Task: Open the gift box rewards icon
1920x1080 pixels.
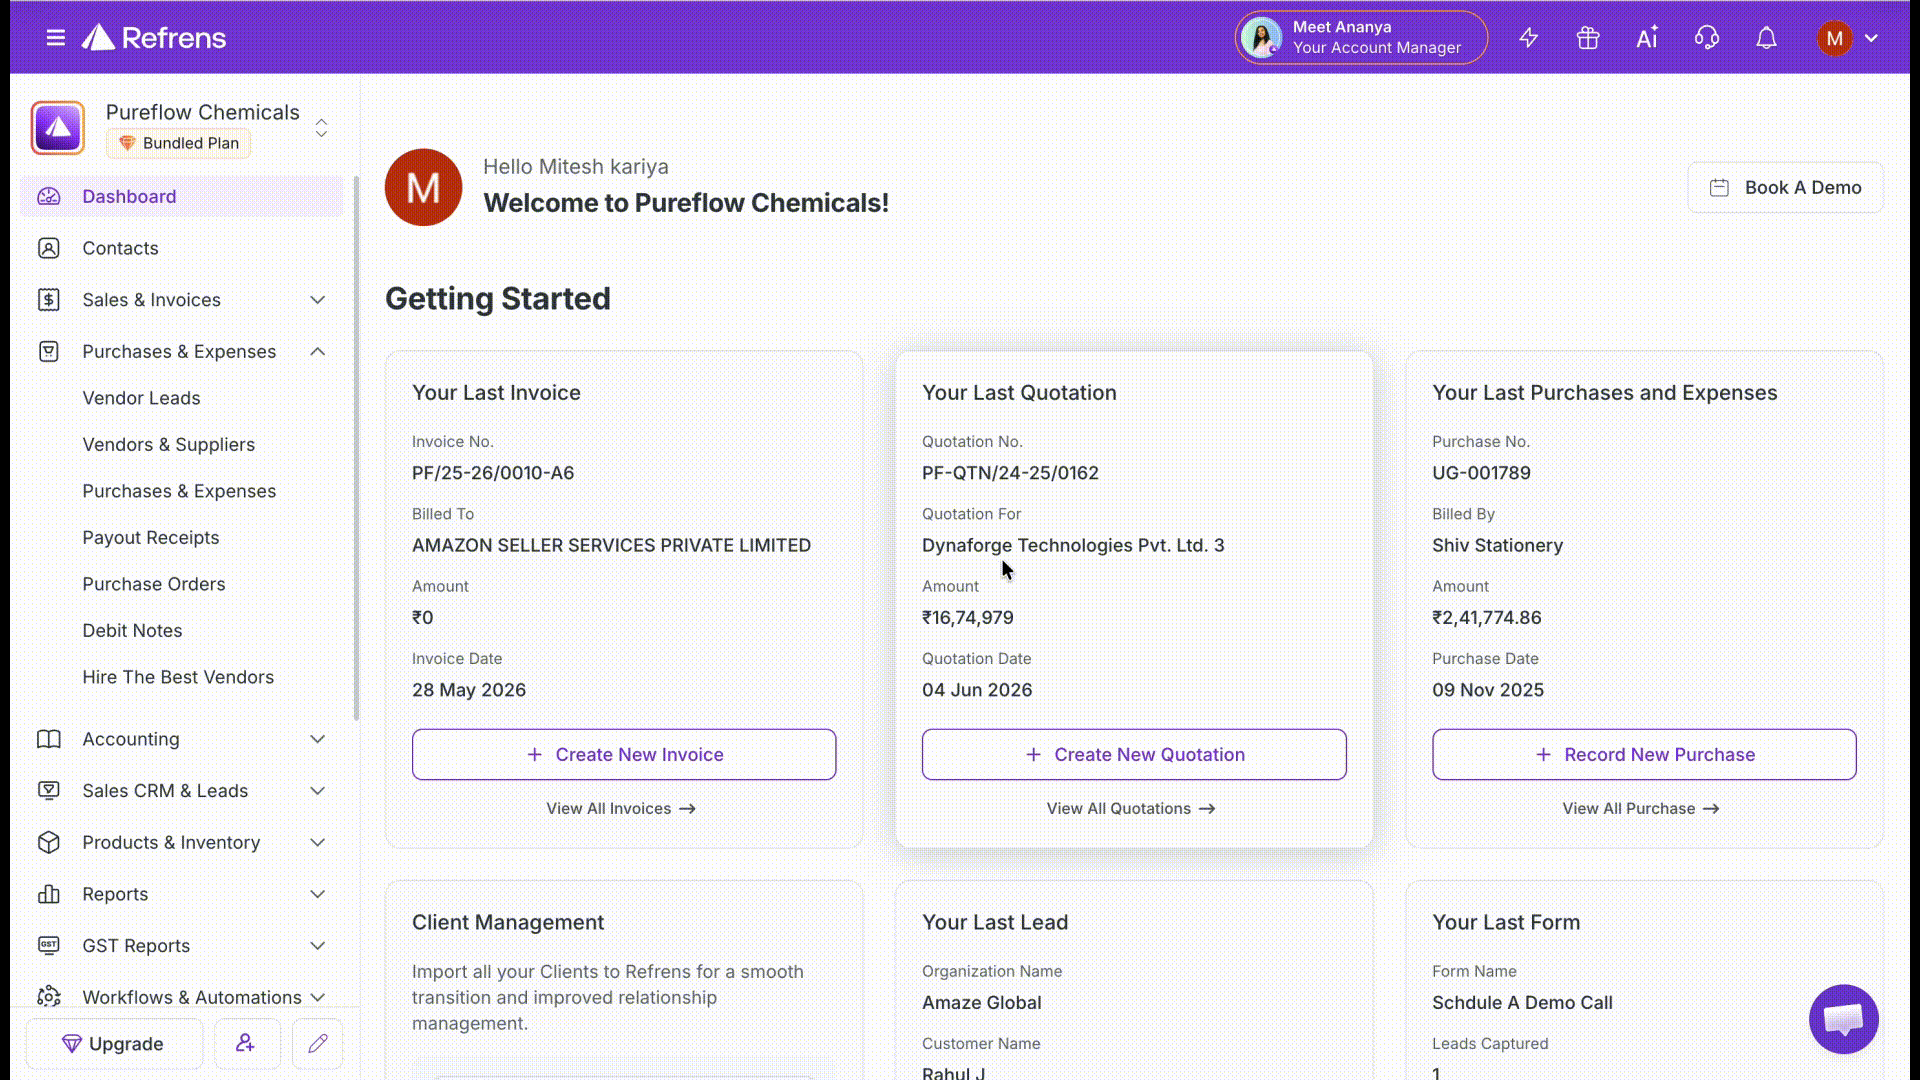Action: coord(1588,38)
